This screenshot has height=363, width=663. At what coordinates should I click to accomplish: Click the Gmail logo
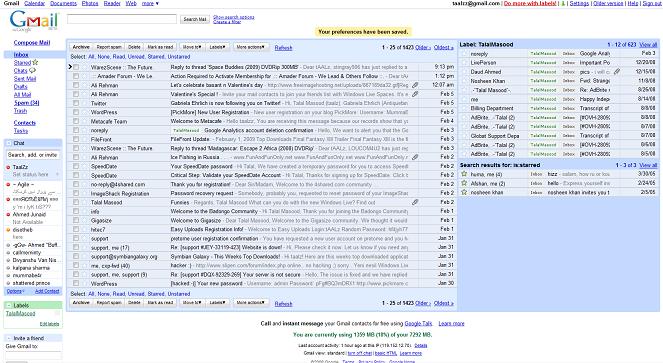(x=33, y=22)
